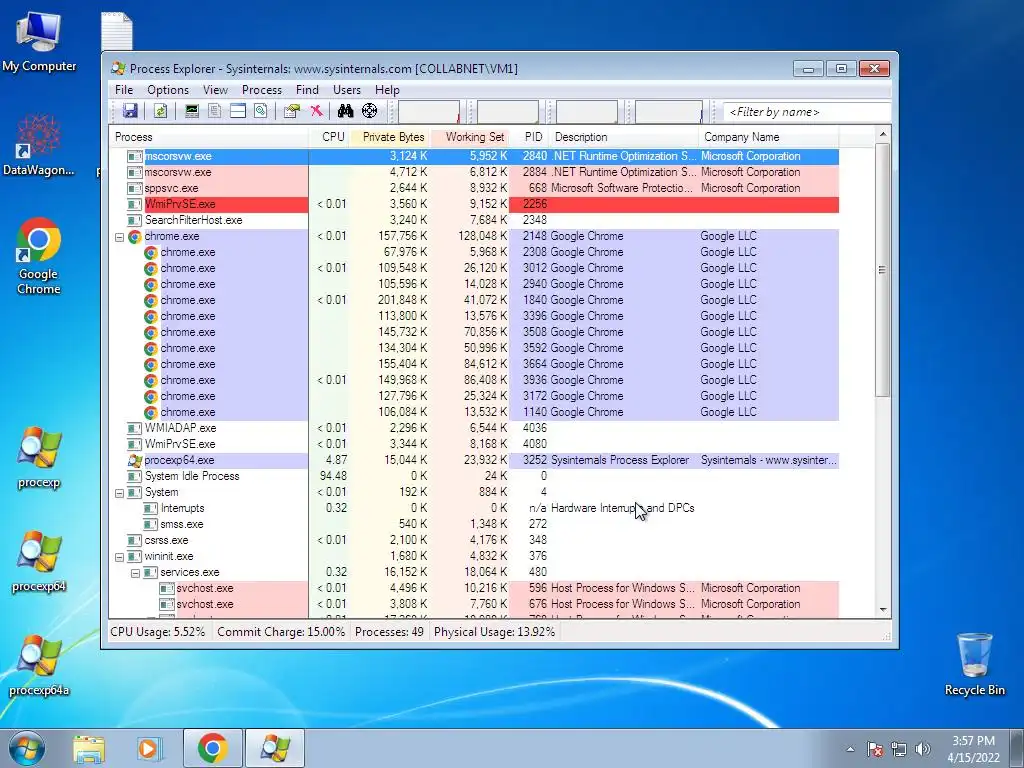The height and width of the screenshot is (768, 1024).
Task: Click the red X Kill Process icon
Action: coord(316,111)
